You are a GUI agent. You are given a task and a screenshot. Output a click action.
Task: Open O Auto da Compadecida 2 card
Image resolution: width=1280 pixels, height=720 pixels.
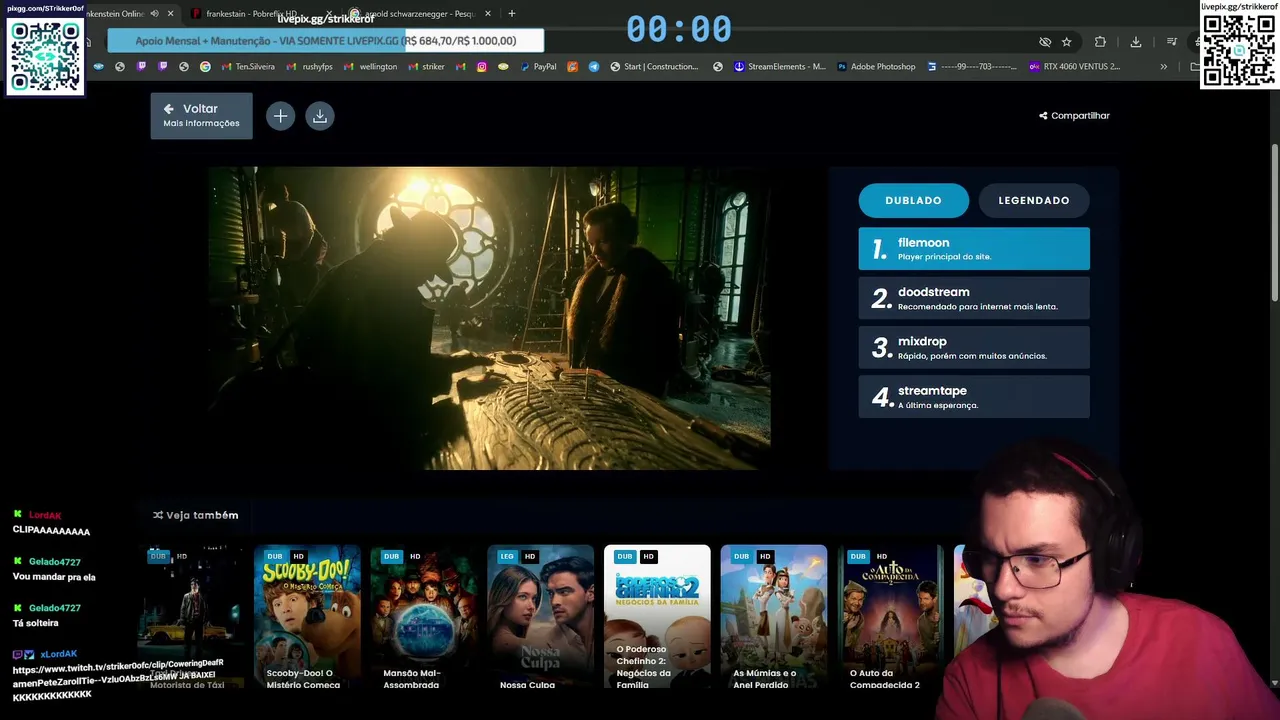point(891,617)
